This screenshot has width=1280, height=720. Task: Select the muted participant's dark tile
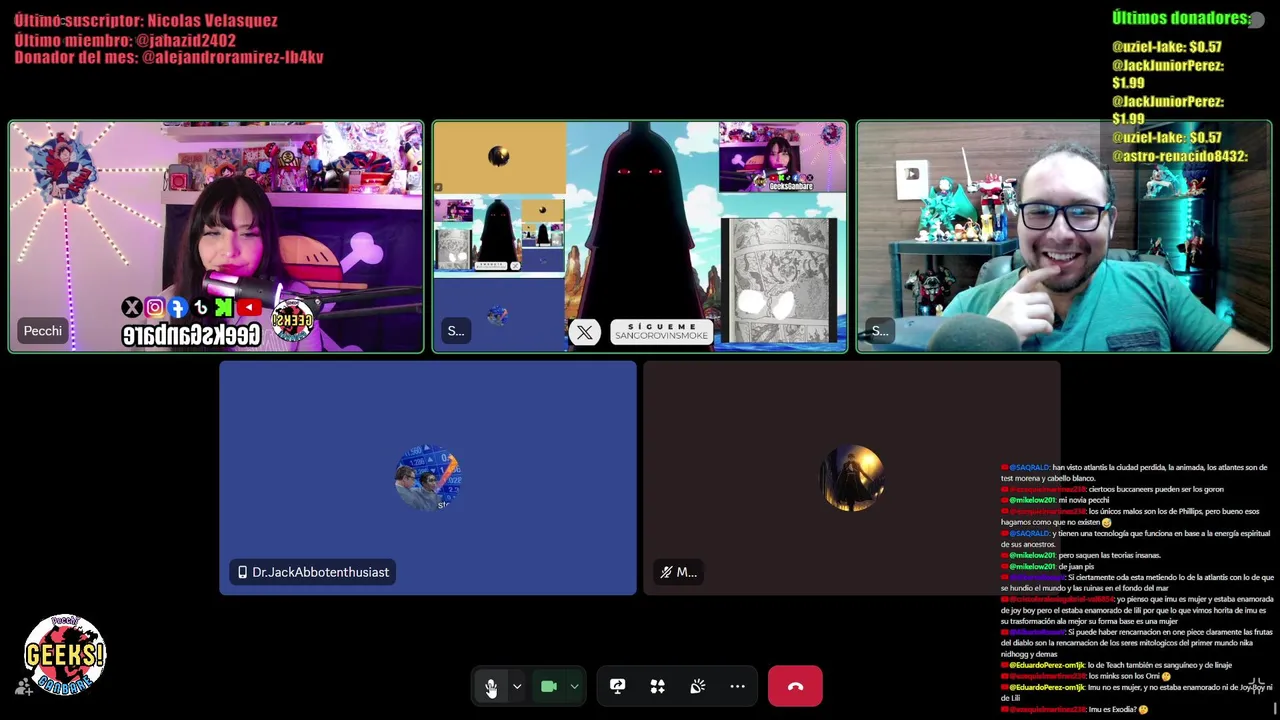[852, 478]
